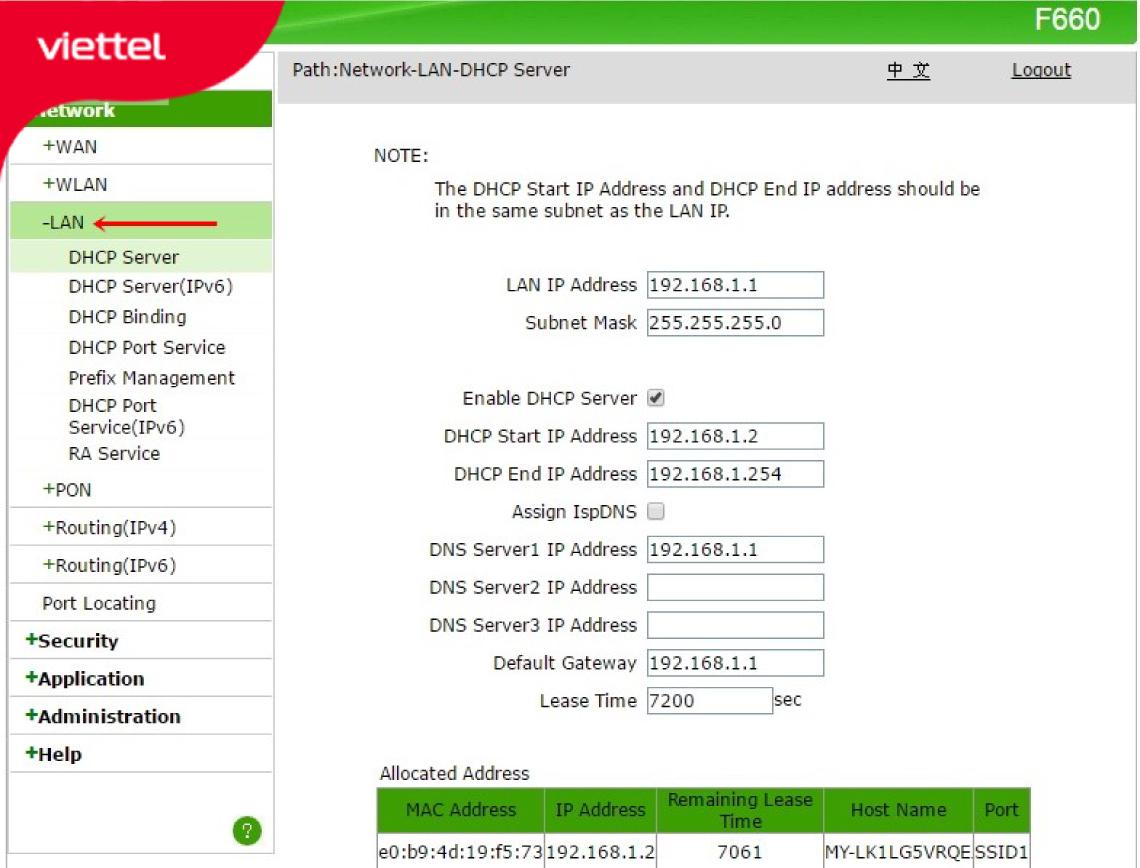1140x868 pixels.
Task: Click Remaining Lease Time column header
Action: pyautogui.click(x=740, y=810)
